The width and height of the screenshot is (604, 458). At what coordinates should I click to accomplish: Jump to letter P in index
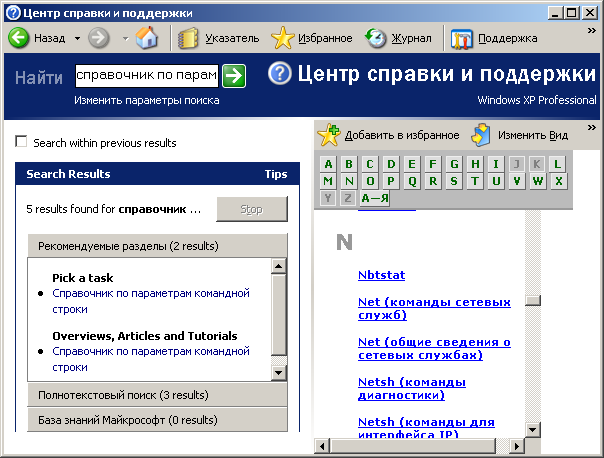click(391, 181)
